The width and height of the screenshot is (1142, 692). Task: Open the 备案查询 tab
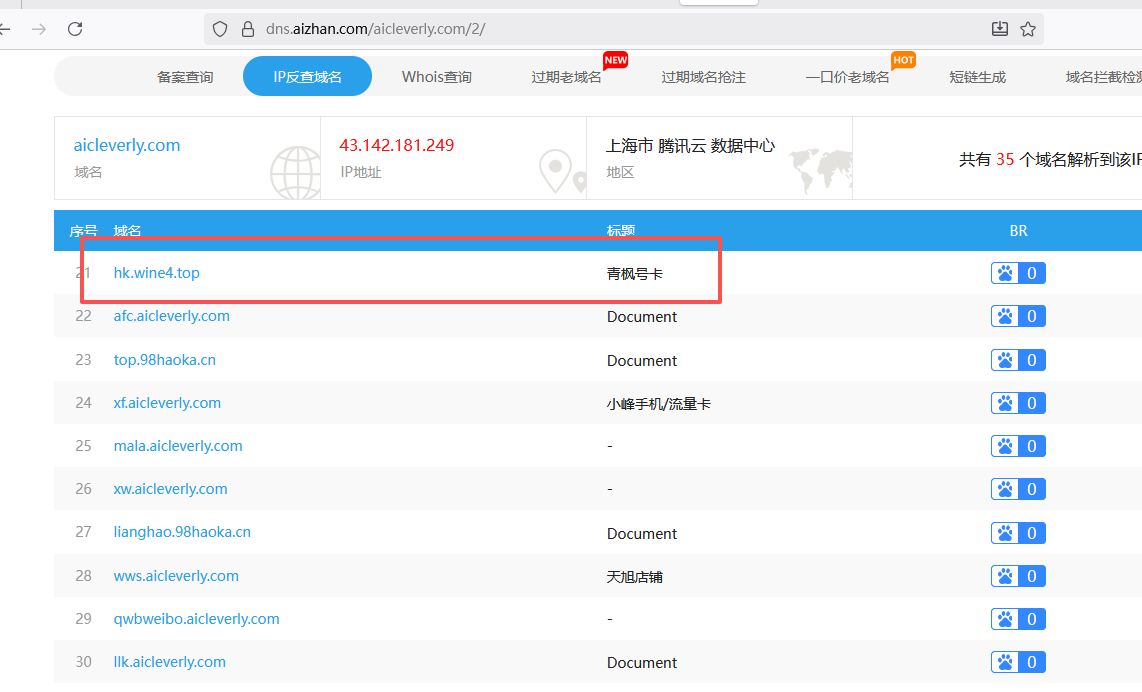tap(185, 77)
